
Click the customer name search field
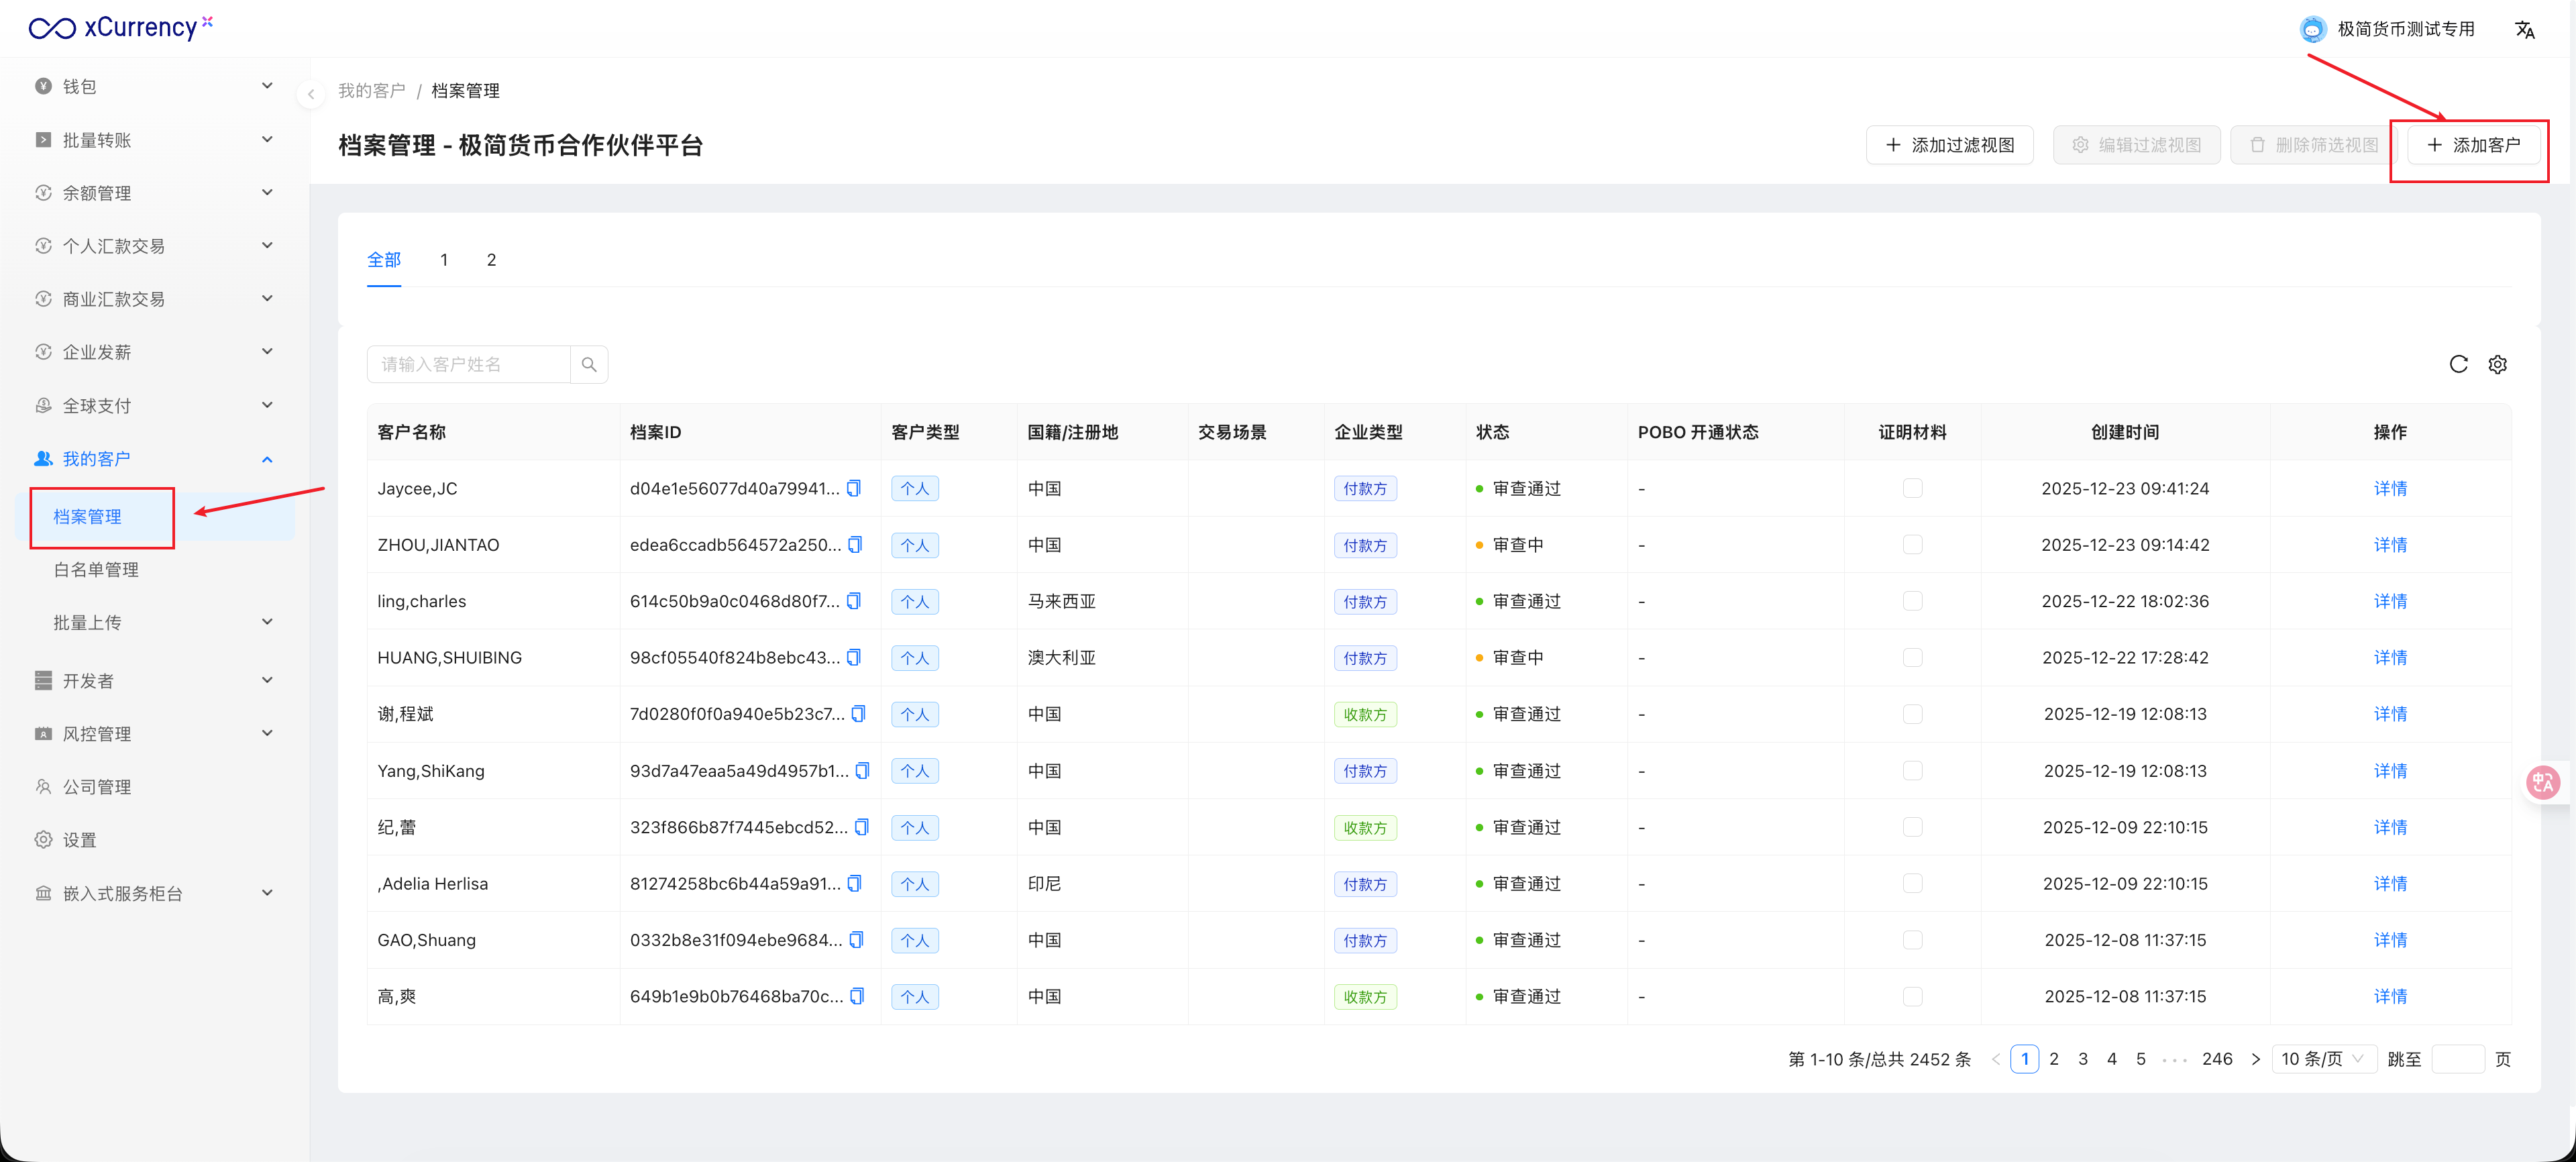pyautogui.click(x=468, y=364)
